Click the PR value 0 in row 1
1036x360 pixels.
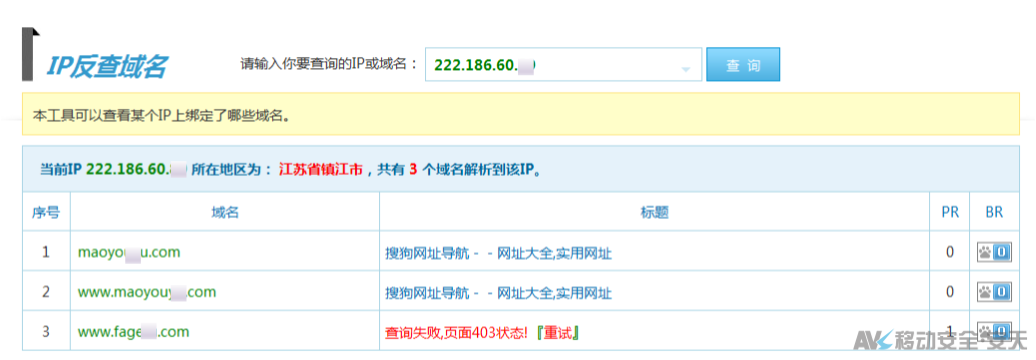949,252
